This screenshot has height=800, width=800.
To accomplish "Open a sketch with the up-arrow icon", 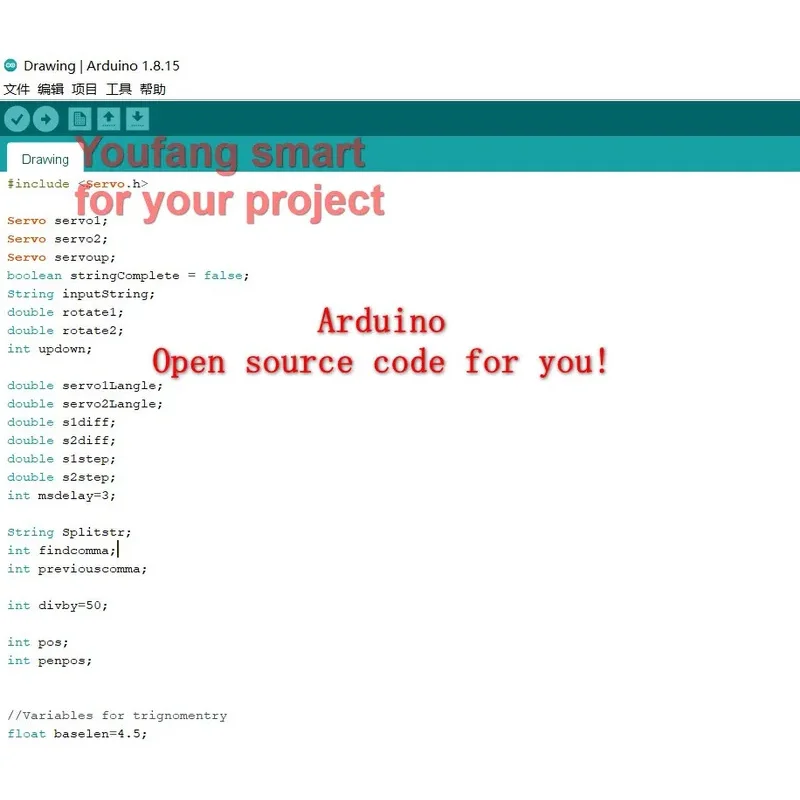I will coord(109,119).
